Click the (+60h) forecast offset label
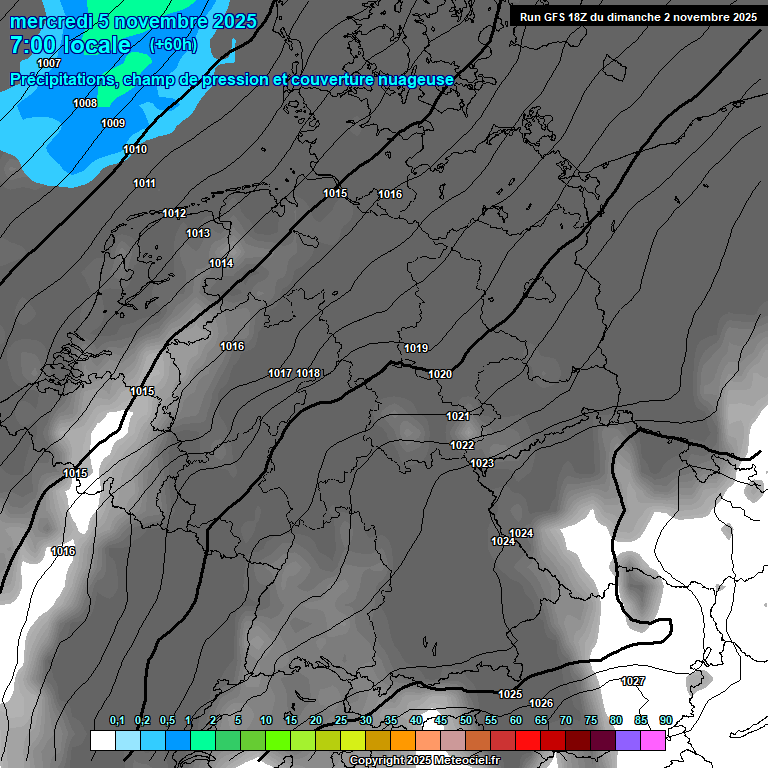The image size is (768, 768). point(173,45)
